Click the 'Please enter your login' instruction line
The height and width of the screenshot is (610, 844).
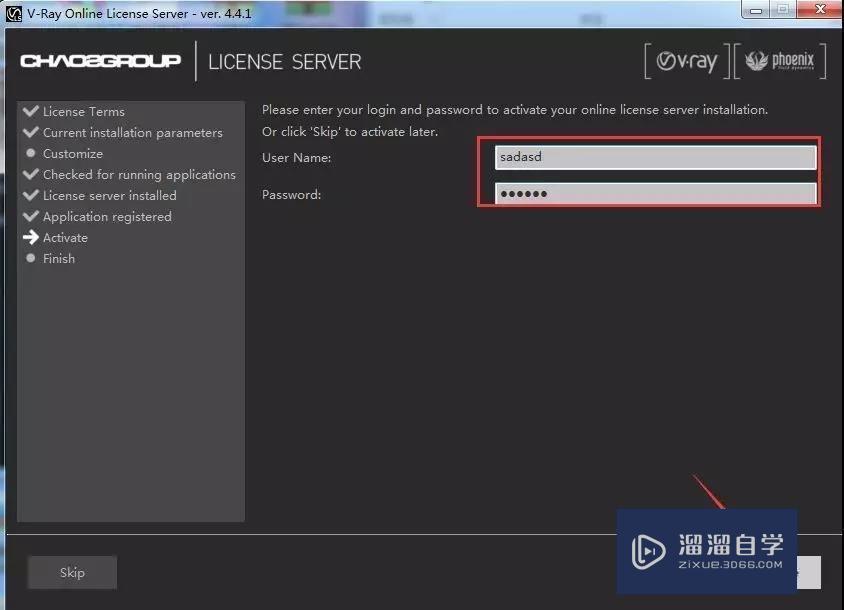tap(515, 110)
